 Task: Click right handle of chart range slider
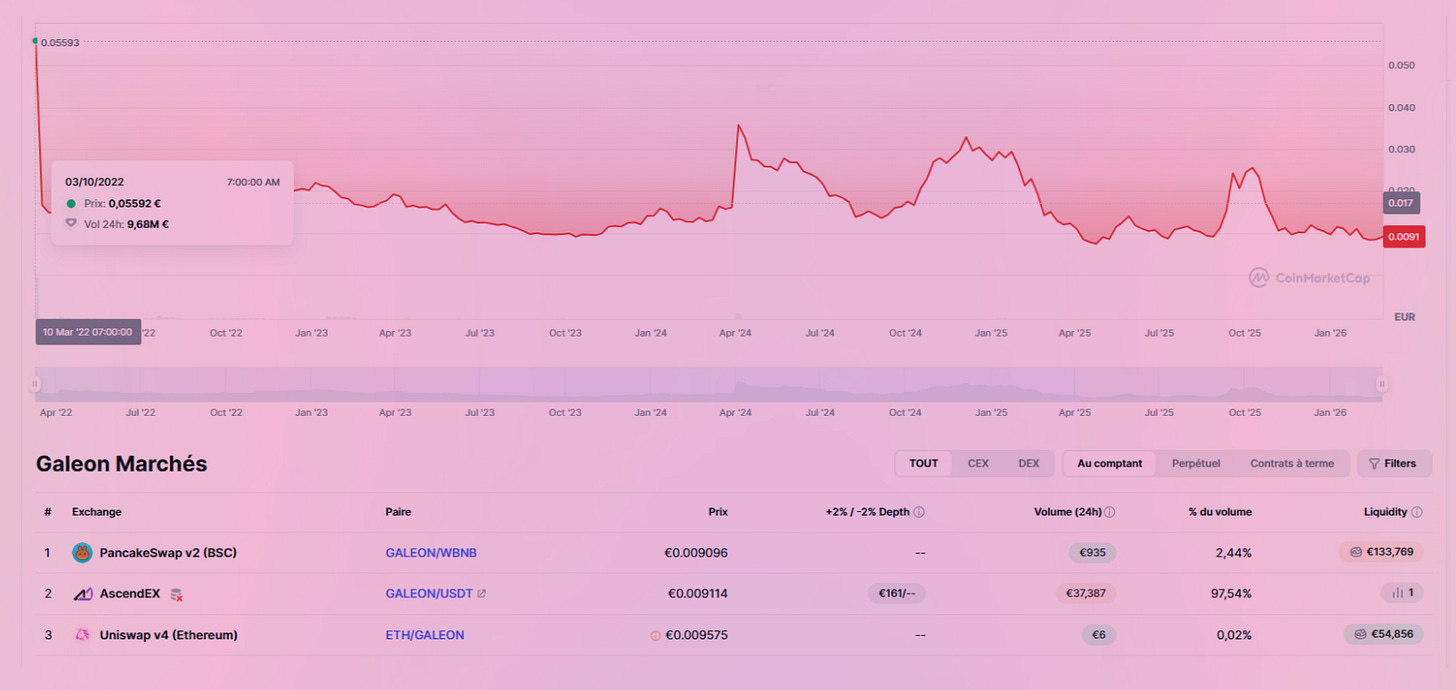pos(1382,383)
